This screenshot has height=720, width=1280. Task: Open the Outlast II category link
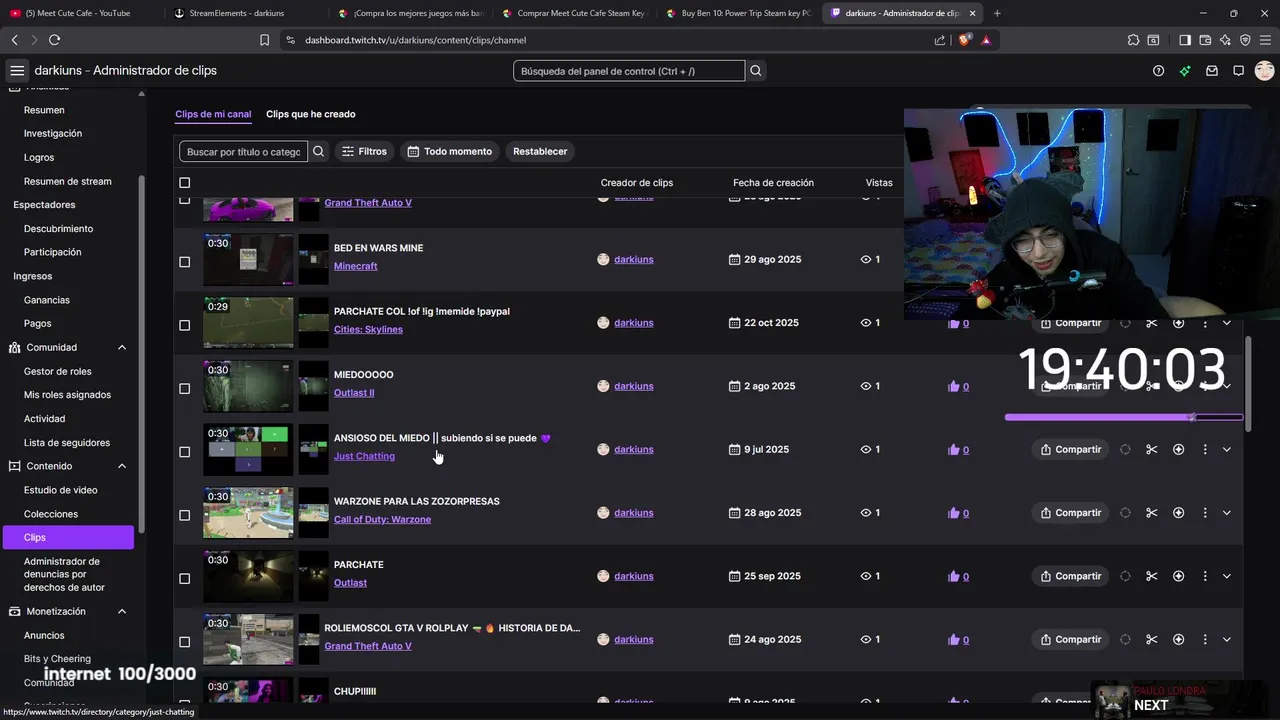pos(354,393)
